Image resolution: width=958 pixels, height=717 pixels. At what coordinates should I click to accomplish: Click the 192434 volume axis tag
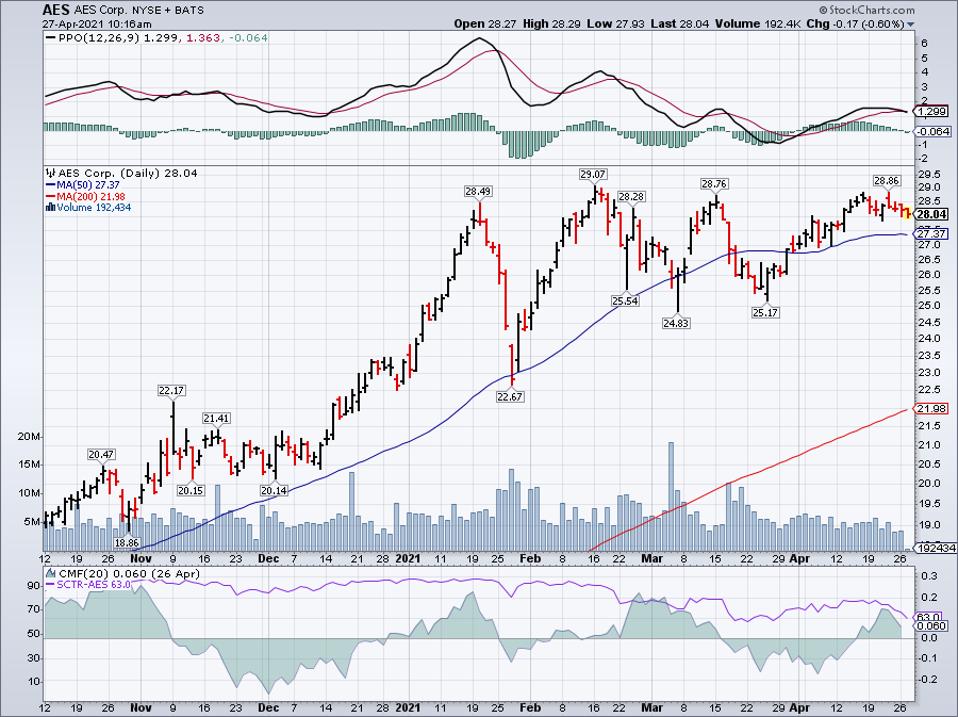(x=935, y=548)
